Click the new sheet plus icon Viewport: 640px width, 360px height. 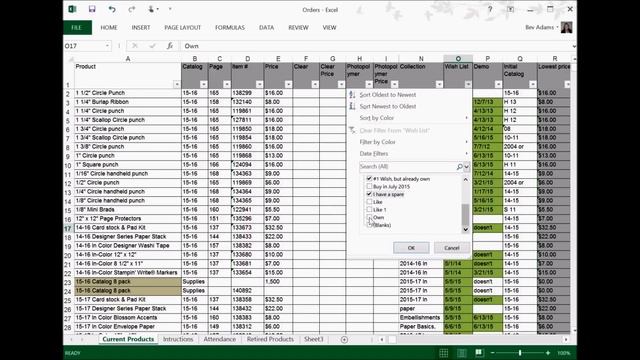pos(344,340)
